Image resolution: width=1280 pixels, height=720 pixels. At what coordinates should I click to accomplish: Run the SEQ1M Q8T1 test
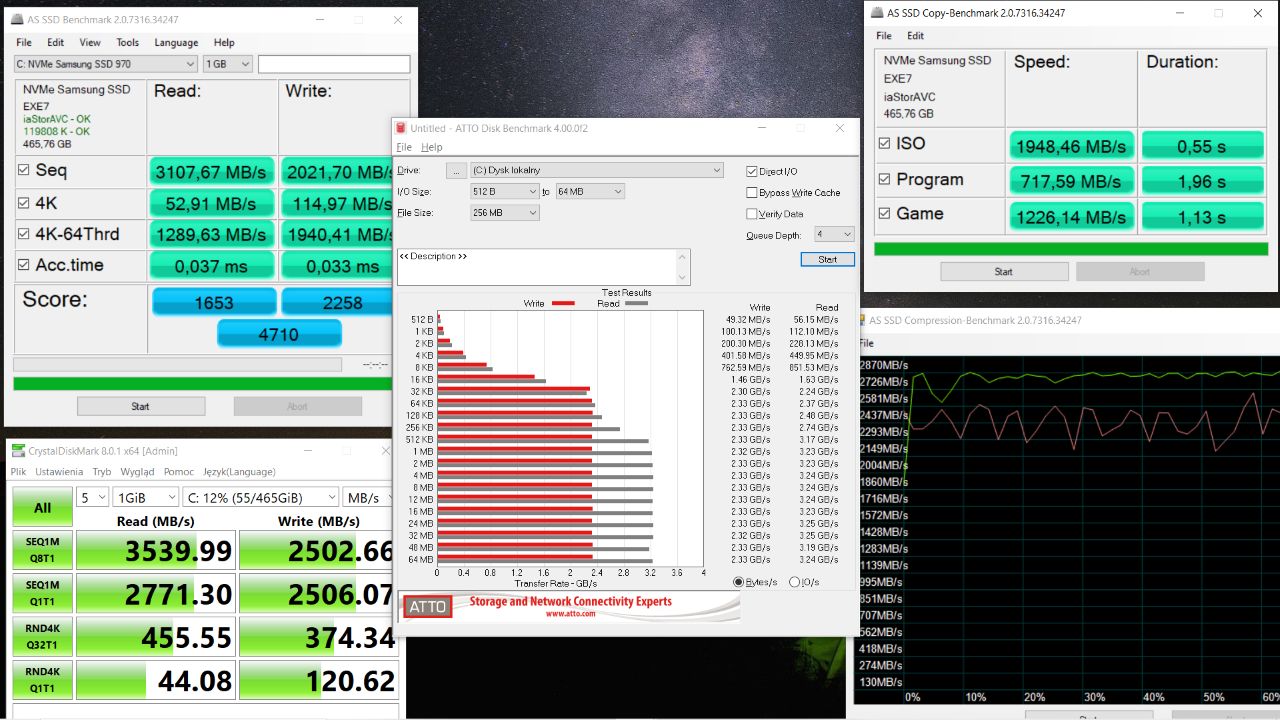click(42, 551)
